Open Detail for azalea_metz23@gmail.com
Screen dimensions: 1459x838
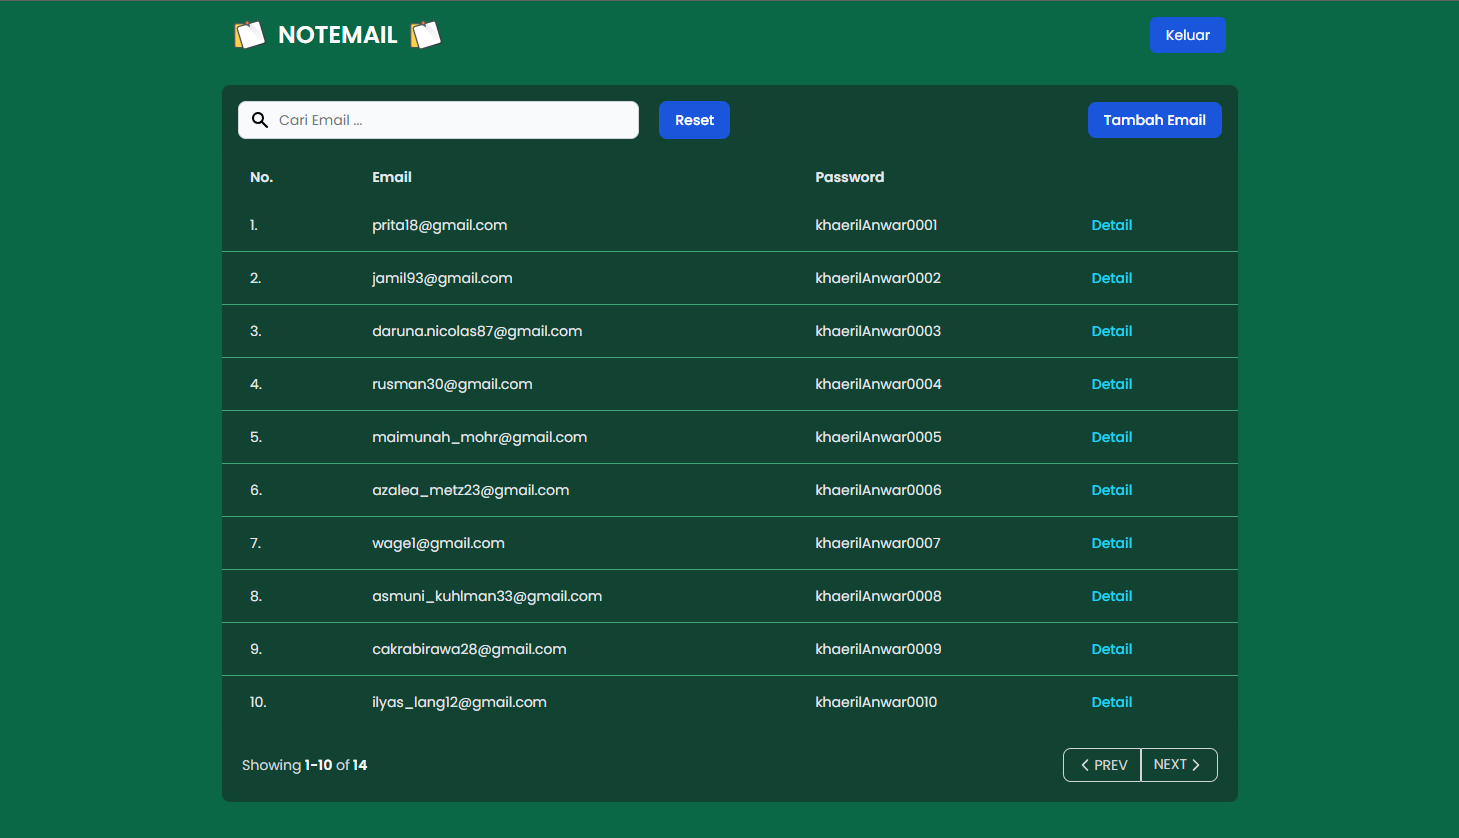point(1112,490)
